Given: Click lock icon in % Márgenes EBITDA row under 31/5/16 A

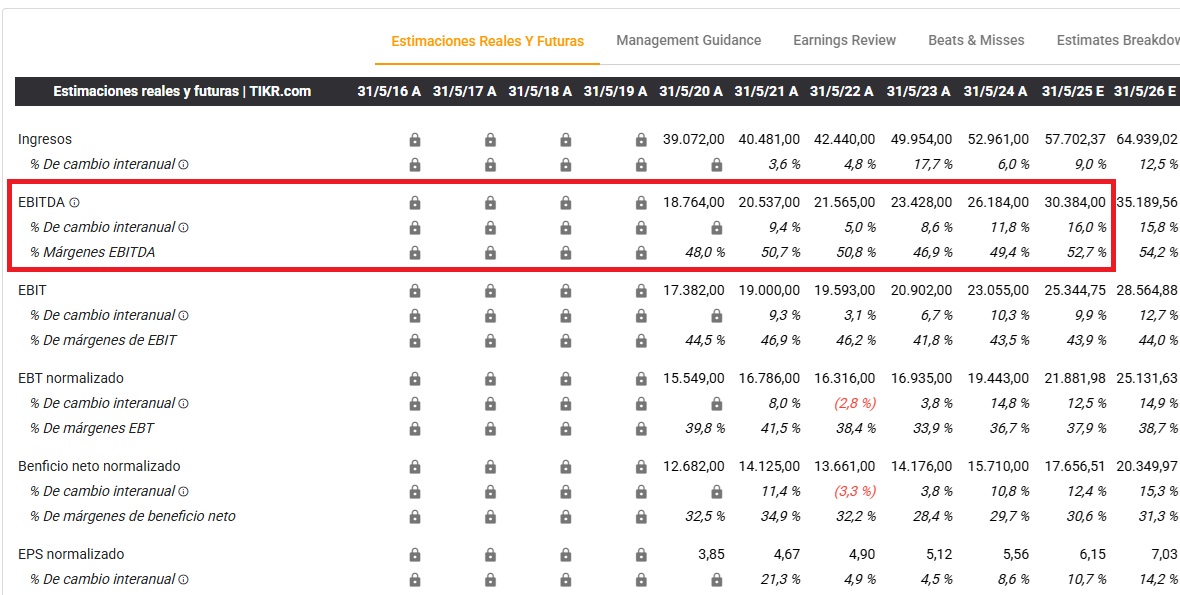Looking at the screenshot, I should pos(415,253).
